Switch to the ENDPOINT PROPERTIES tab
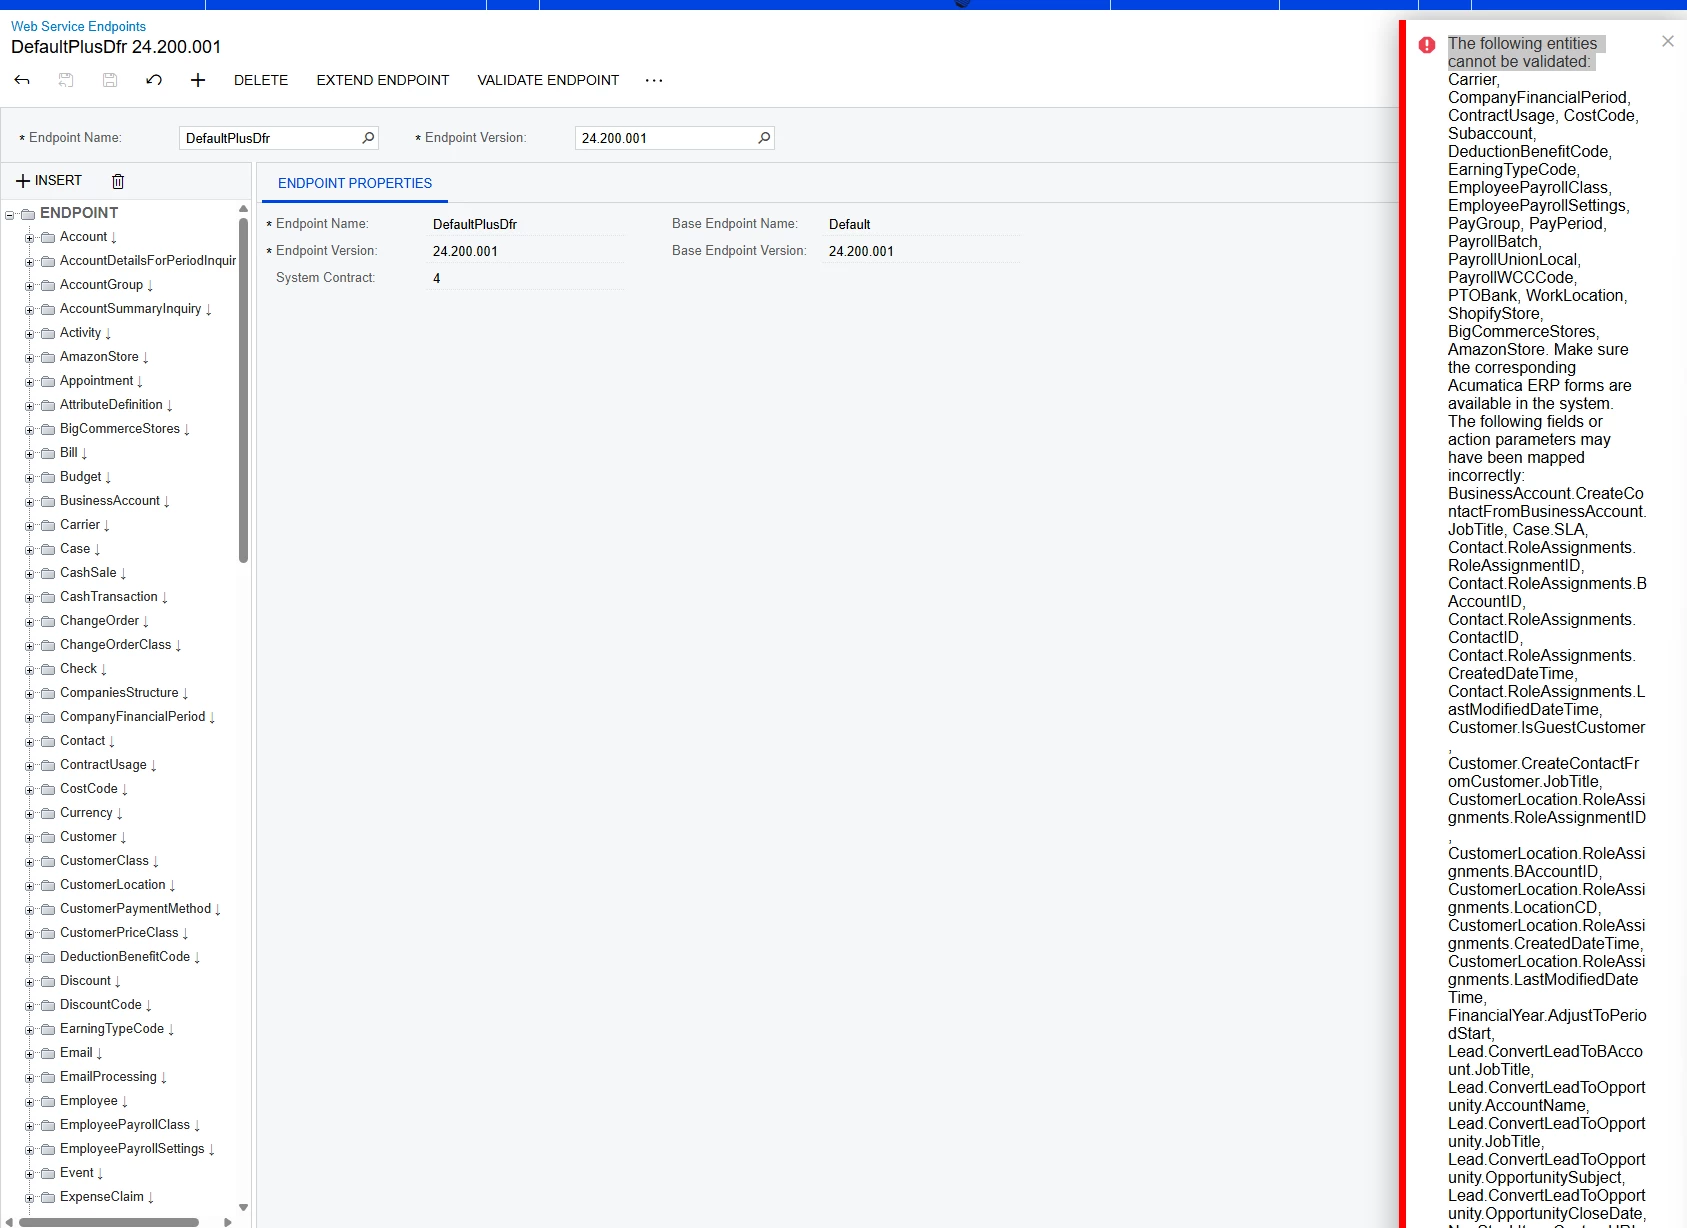 [x=355, y=183]
